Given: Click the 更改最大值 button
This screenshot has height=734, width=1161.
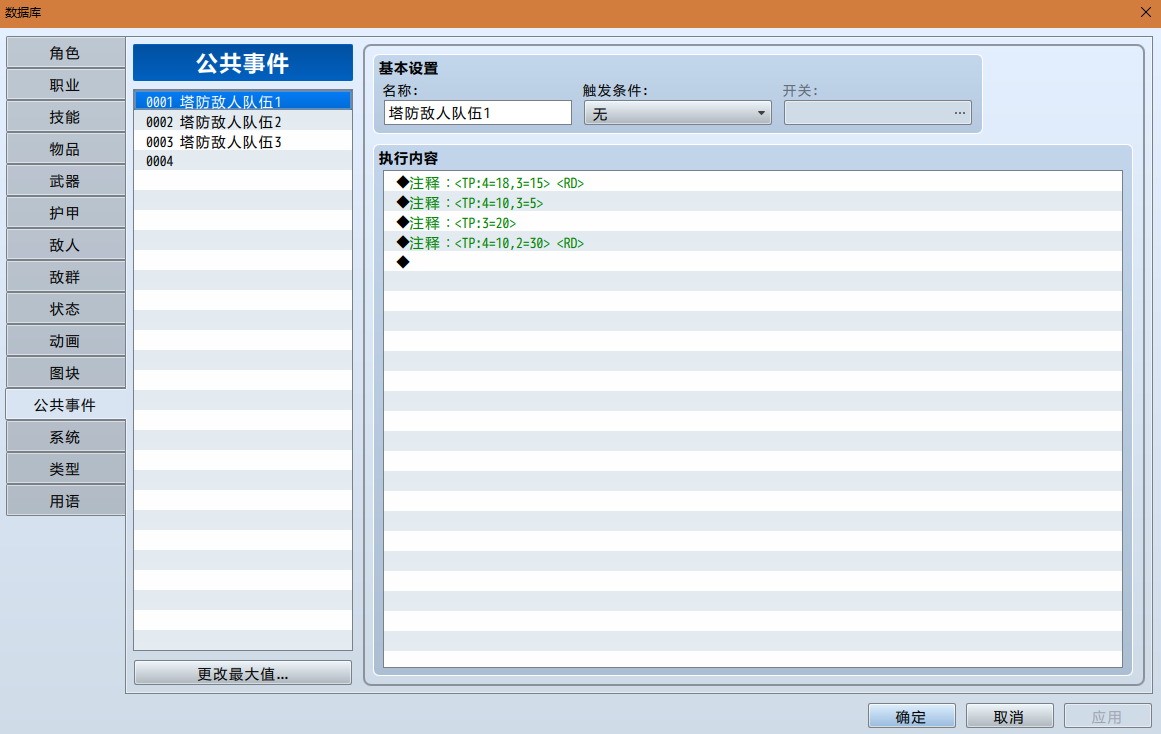Looking at the screenshot, I should [x=243, y=673].
